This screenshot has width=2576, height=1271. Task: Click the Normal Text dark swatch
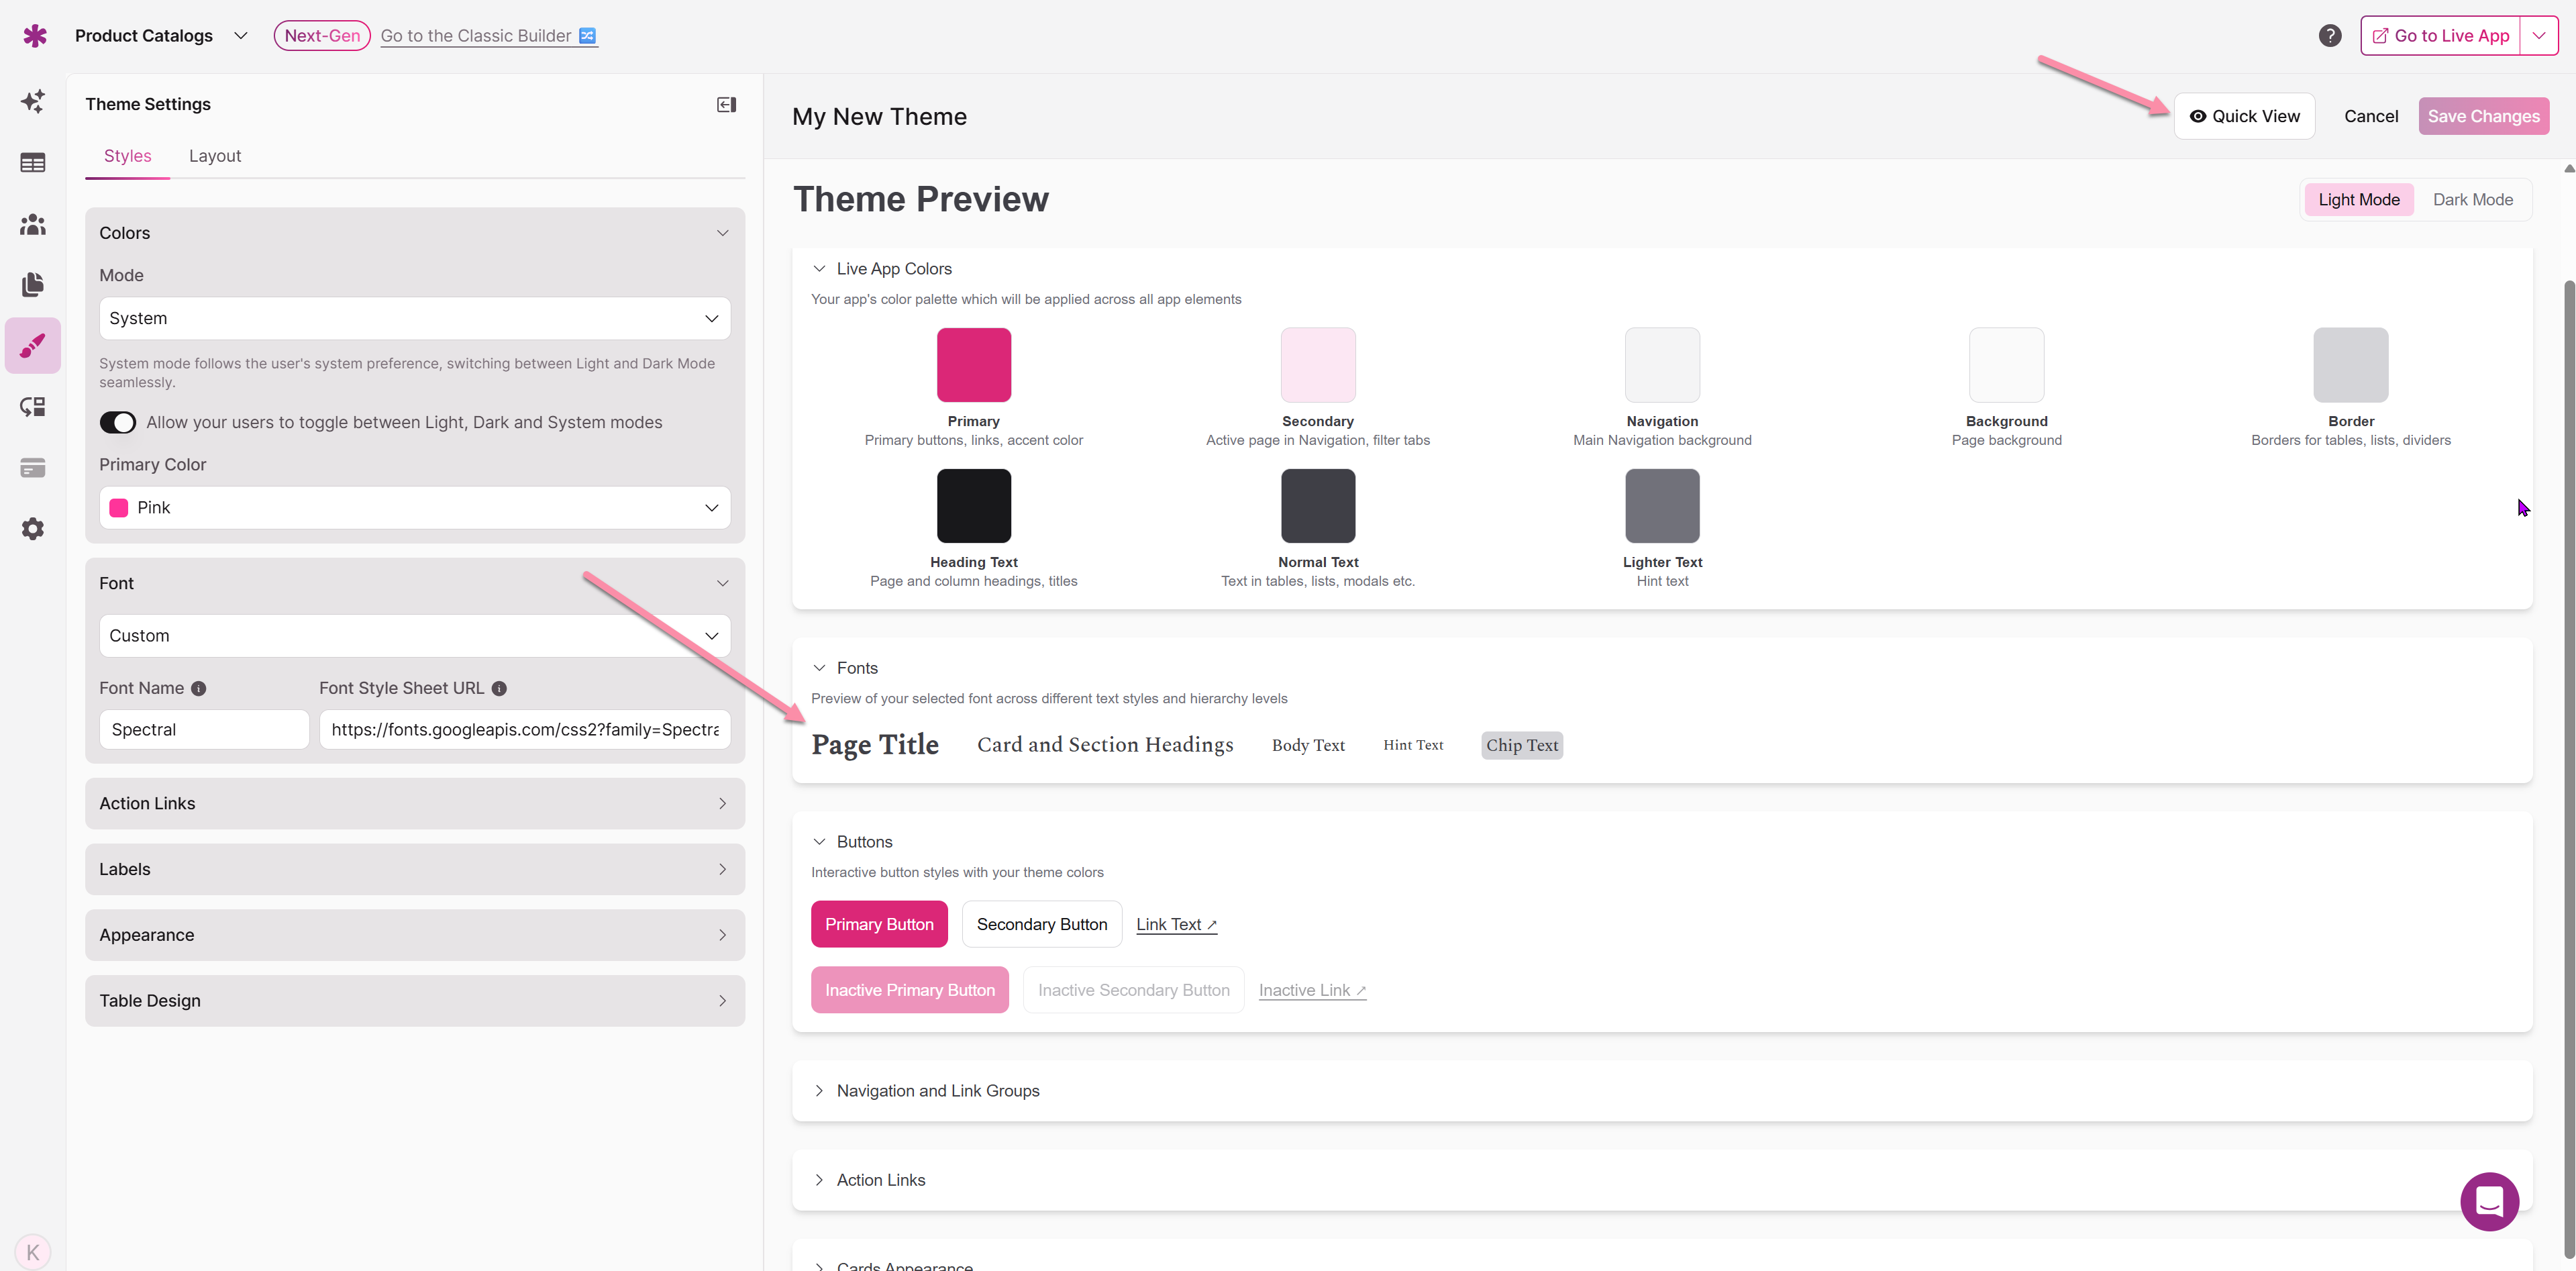(1318, 506)
